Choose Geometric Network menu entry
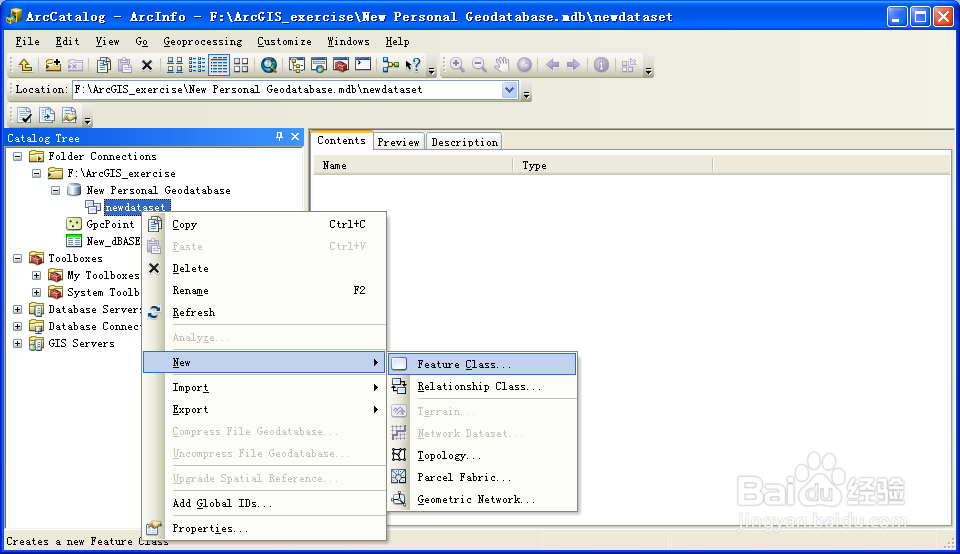This screenshot has width=960, height=554. pyautogui.click(x=482, y=500)
